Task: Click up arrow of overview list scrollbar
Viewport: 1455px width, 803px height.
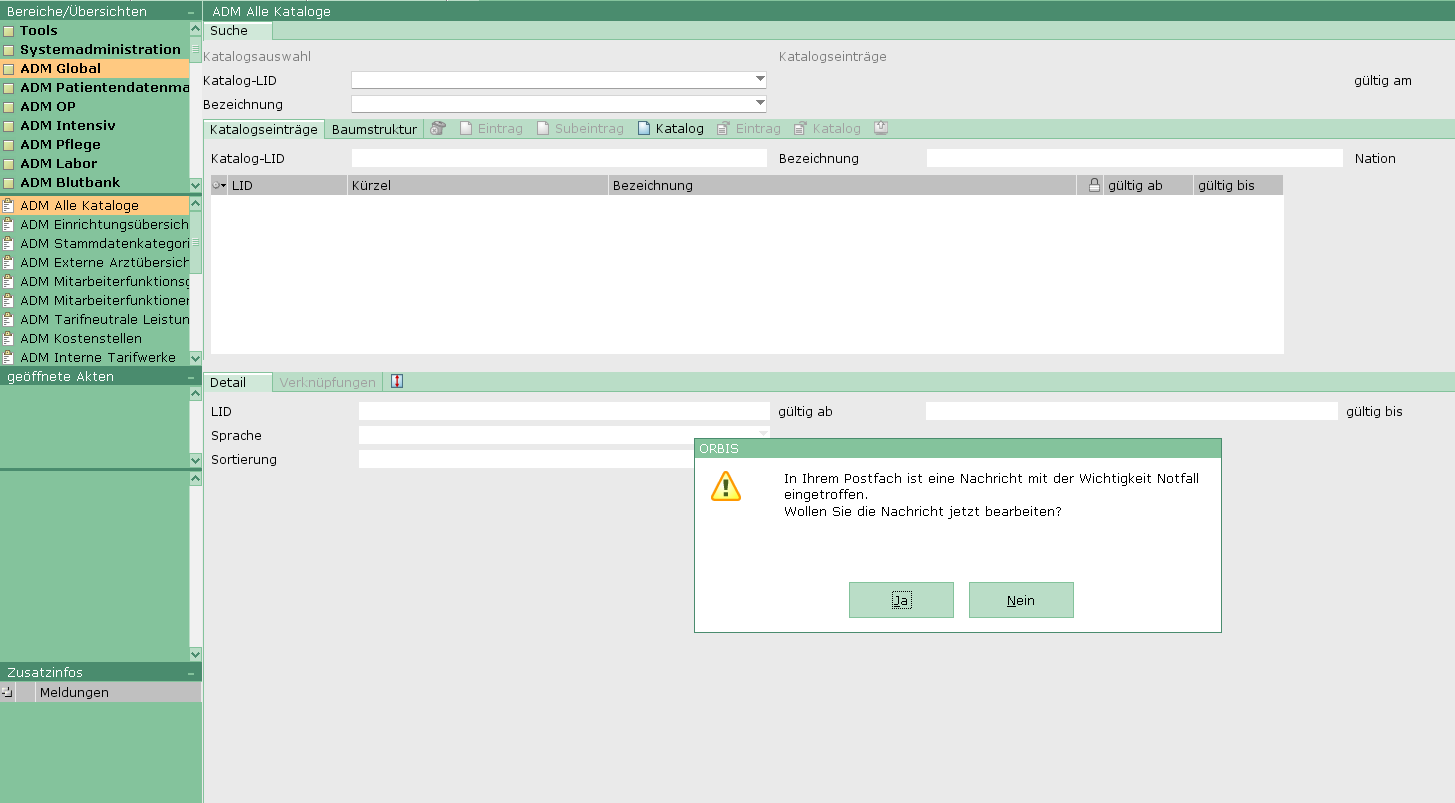Action: pos(195,204)
